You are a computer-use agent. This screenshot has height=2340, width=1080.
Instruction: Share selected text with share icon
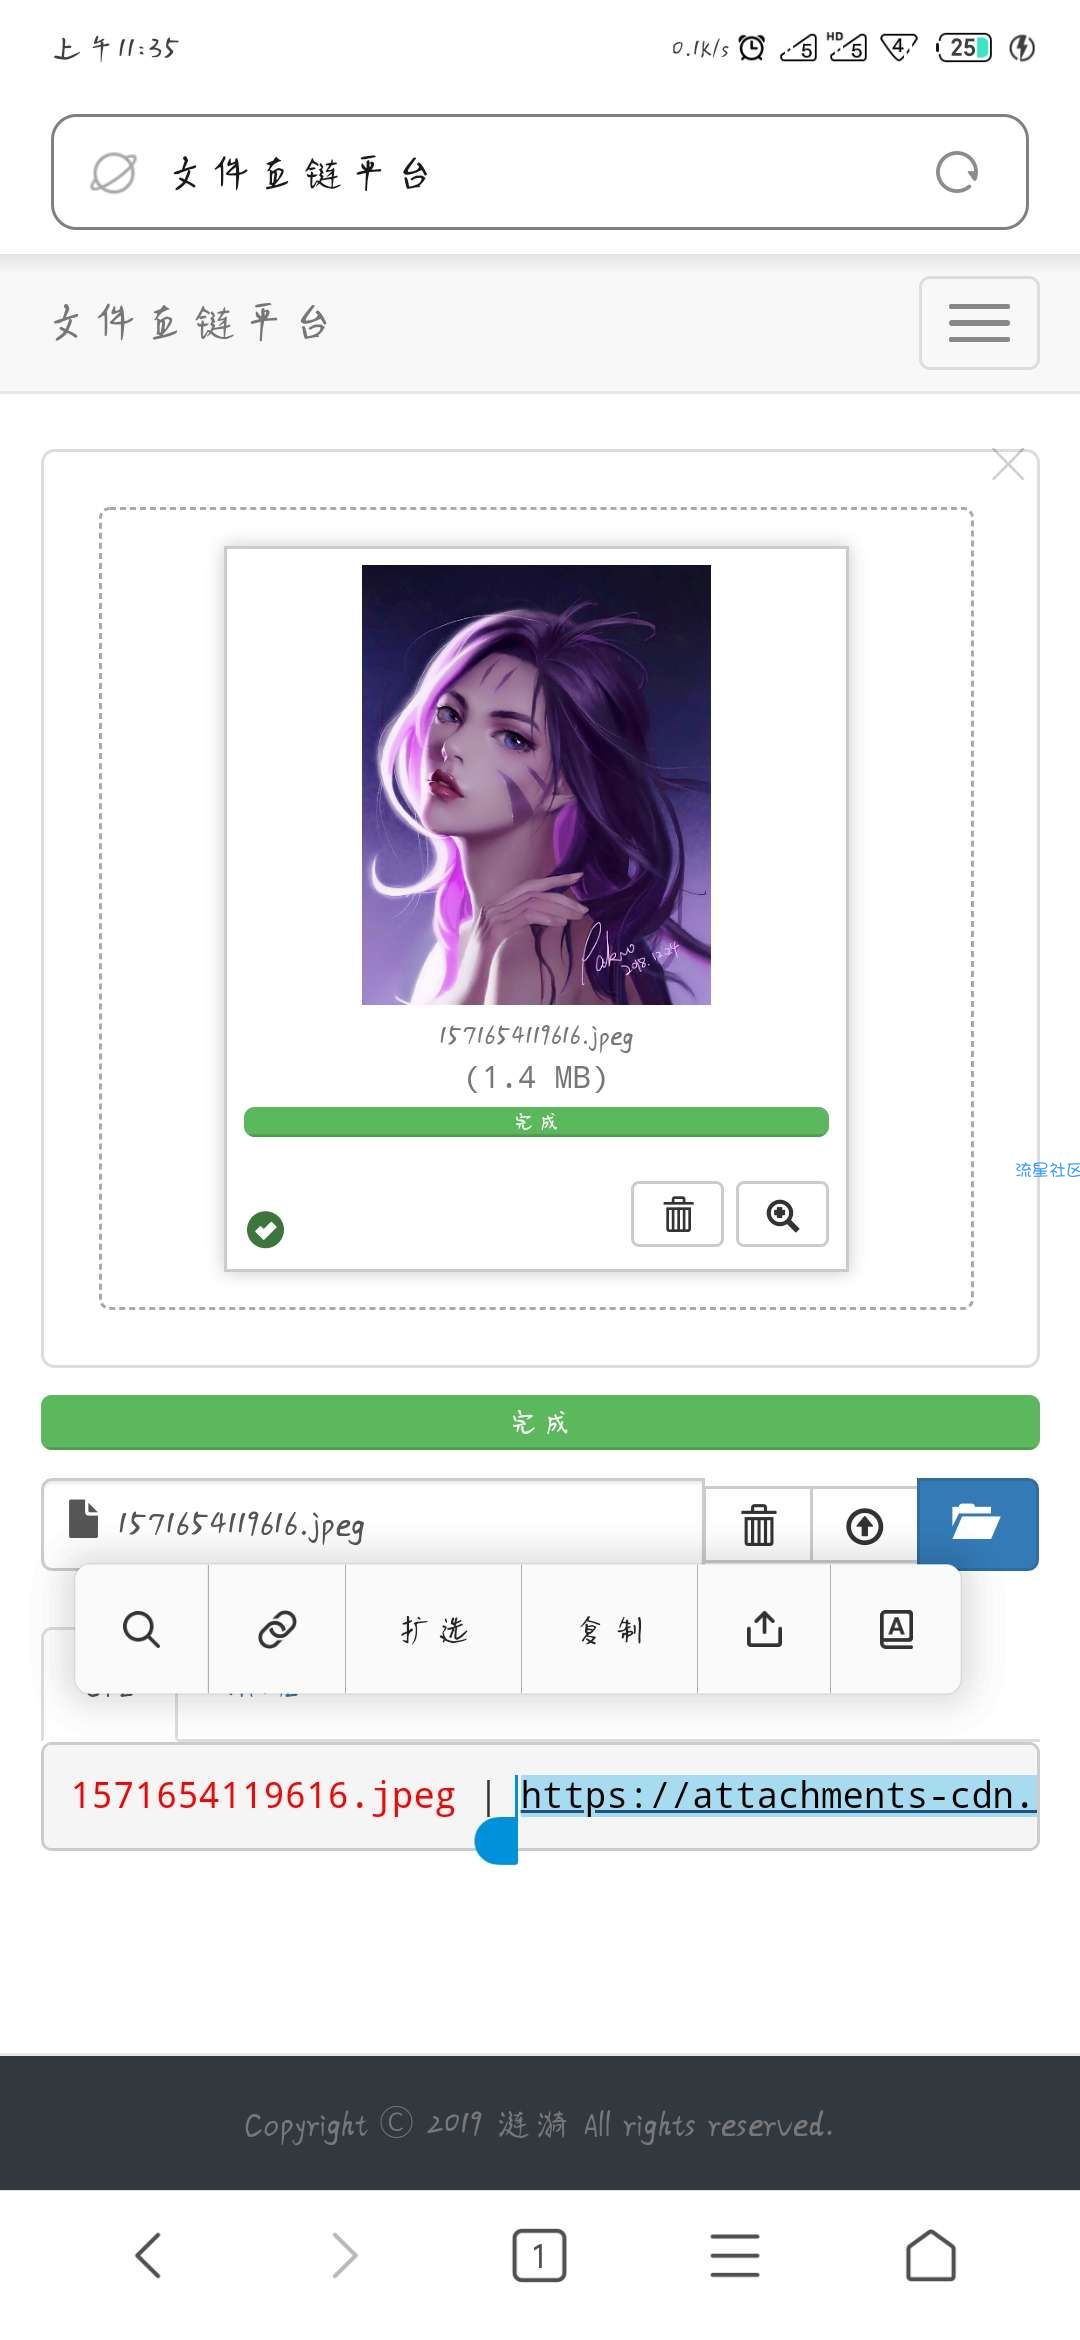pos(764,1629)
